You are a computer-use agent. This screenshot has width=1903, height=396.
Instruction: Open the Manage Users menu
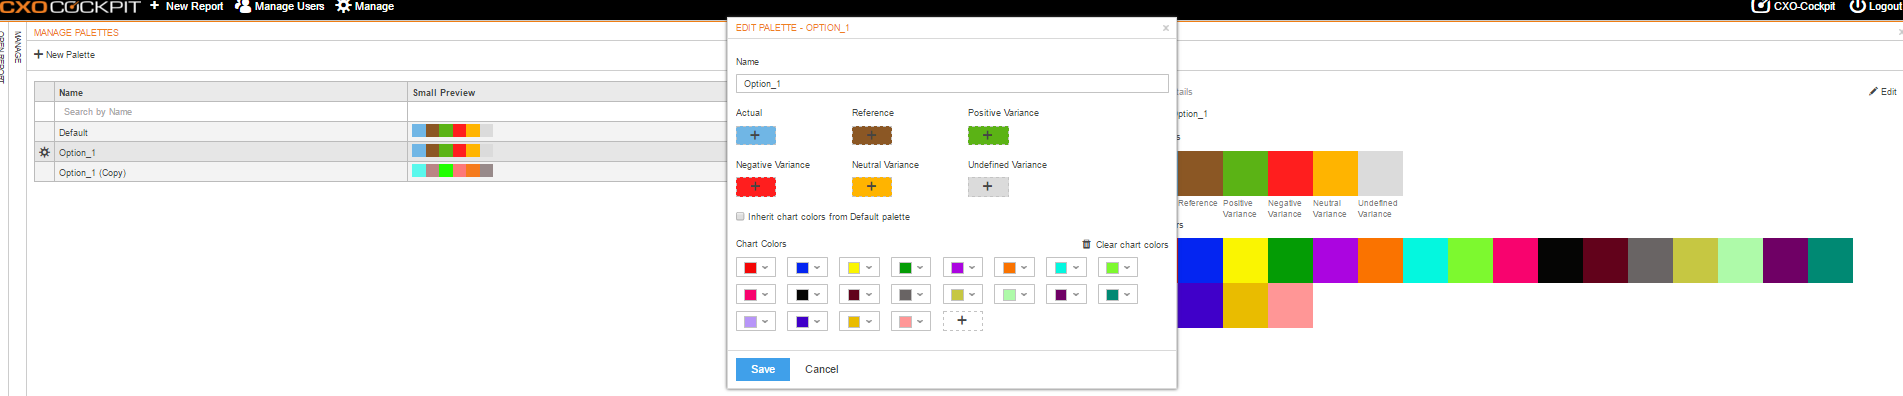pos(280,7)
